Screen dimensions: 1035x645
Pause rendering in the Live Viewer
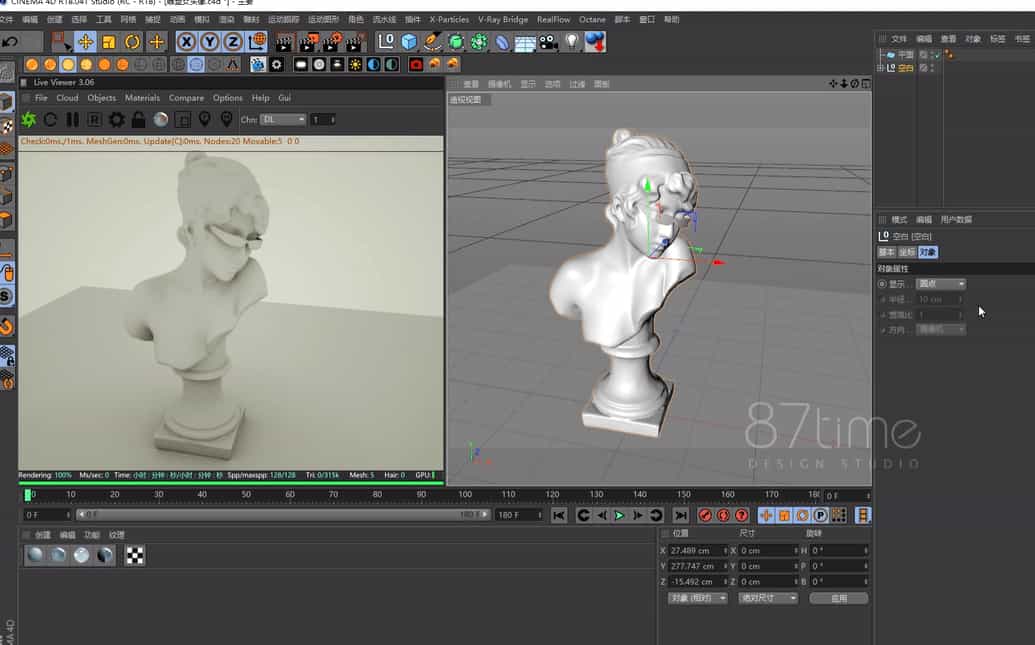tap(74, 119)
